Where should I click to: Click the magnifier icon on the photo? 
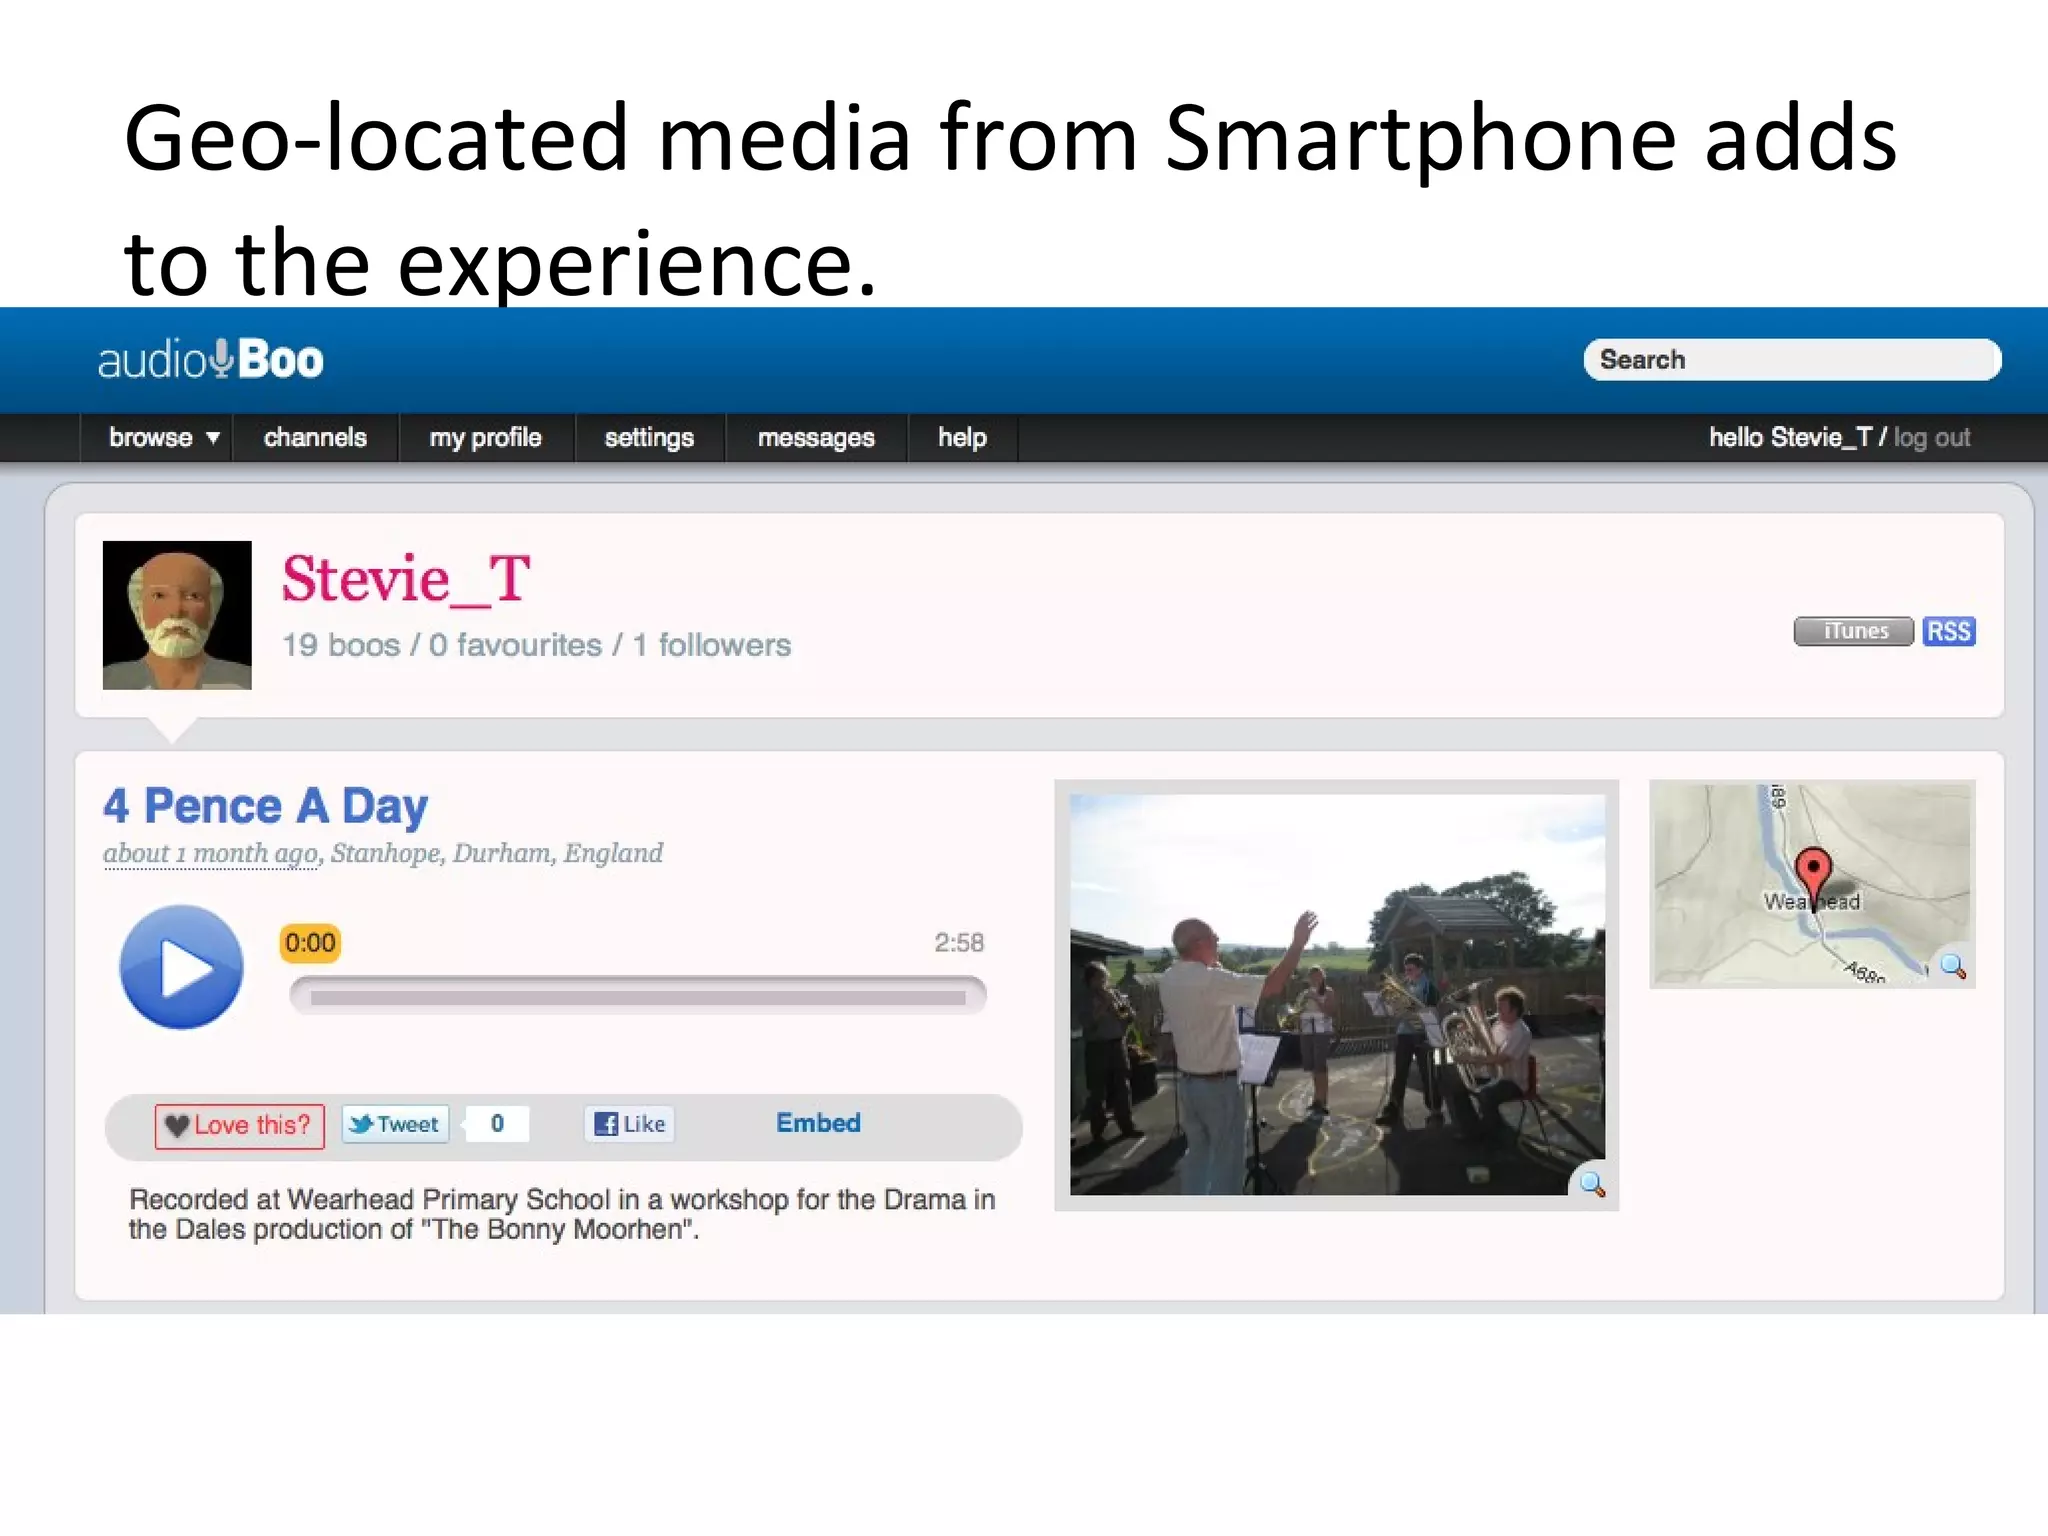(1592, 1184)
